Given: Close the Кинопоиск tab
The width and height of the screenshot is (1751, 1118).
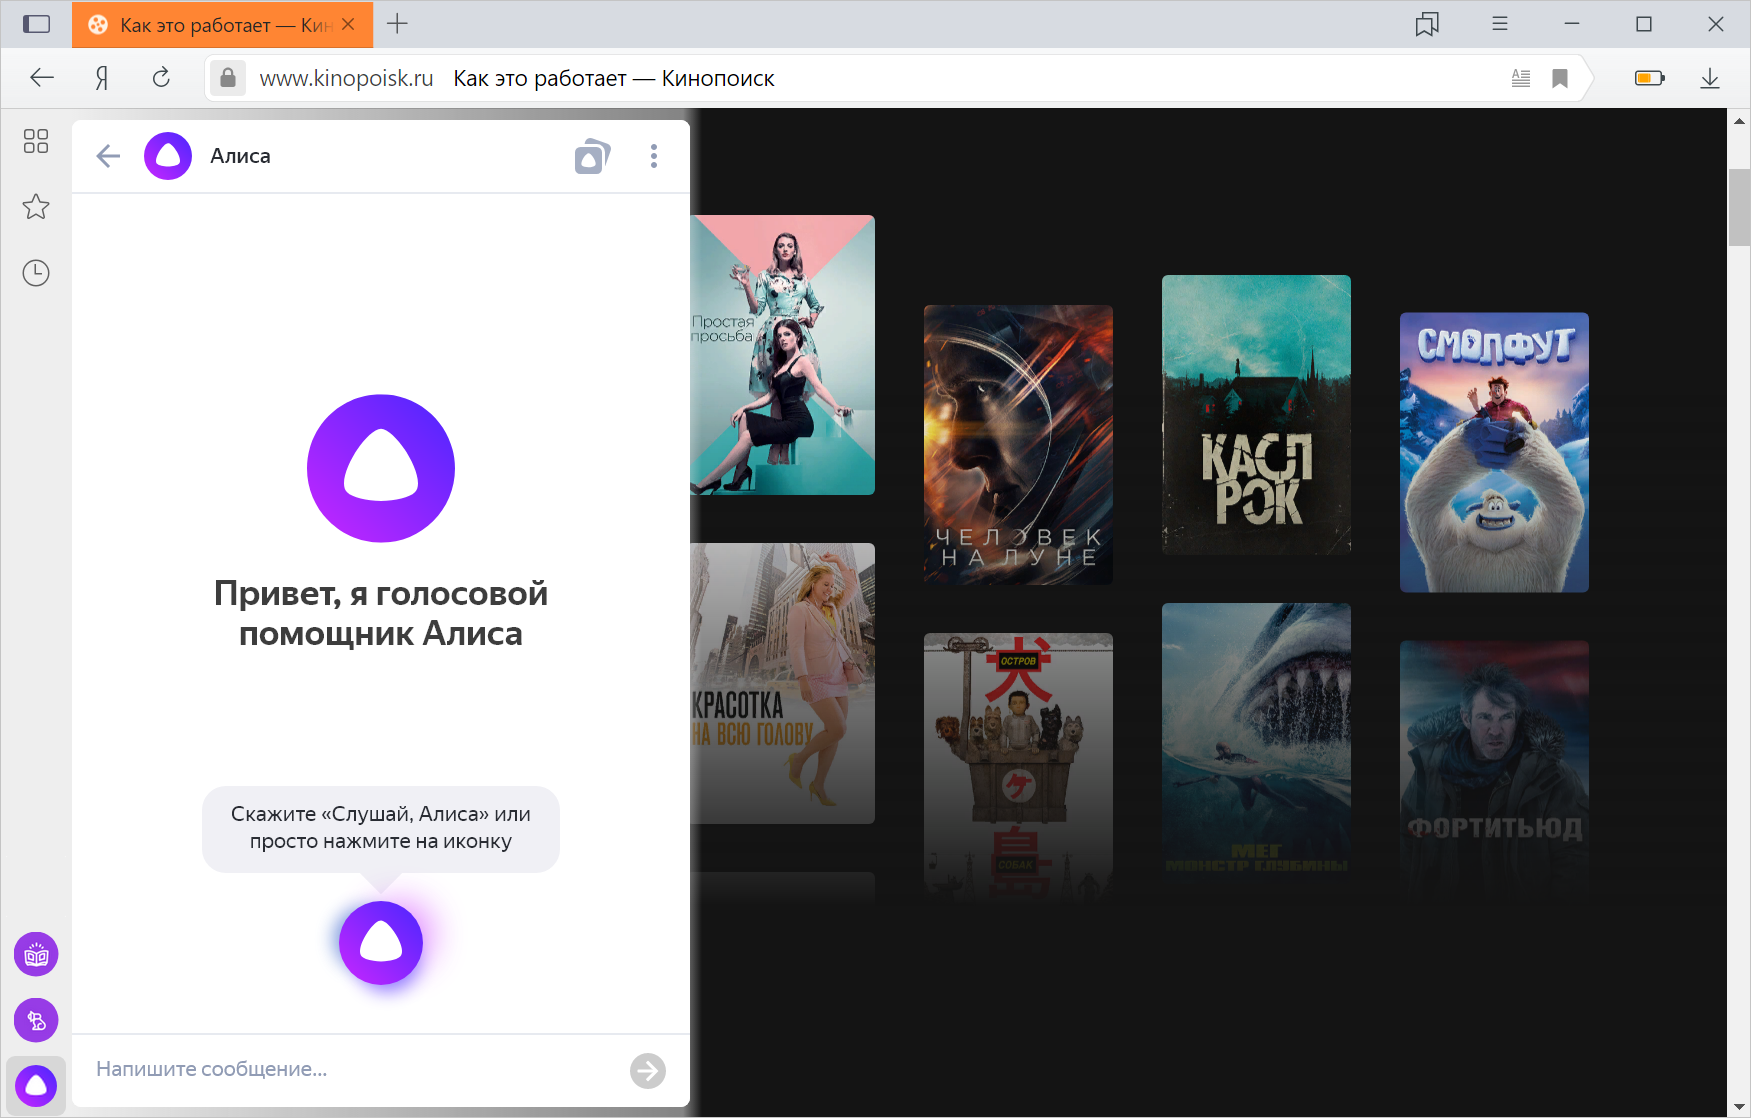Looking at the screenshot, I should click(348, 24).
